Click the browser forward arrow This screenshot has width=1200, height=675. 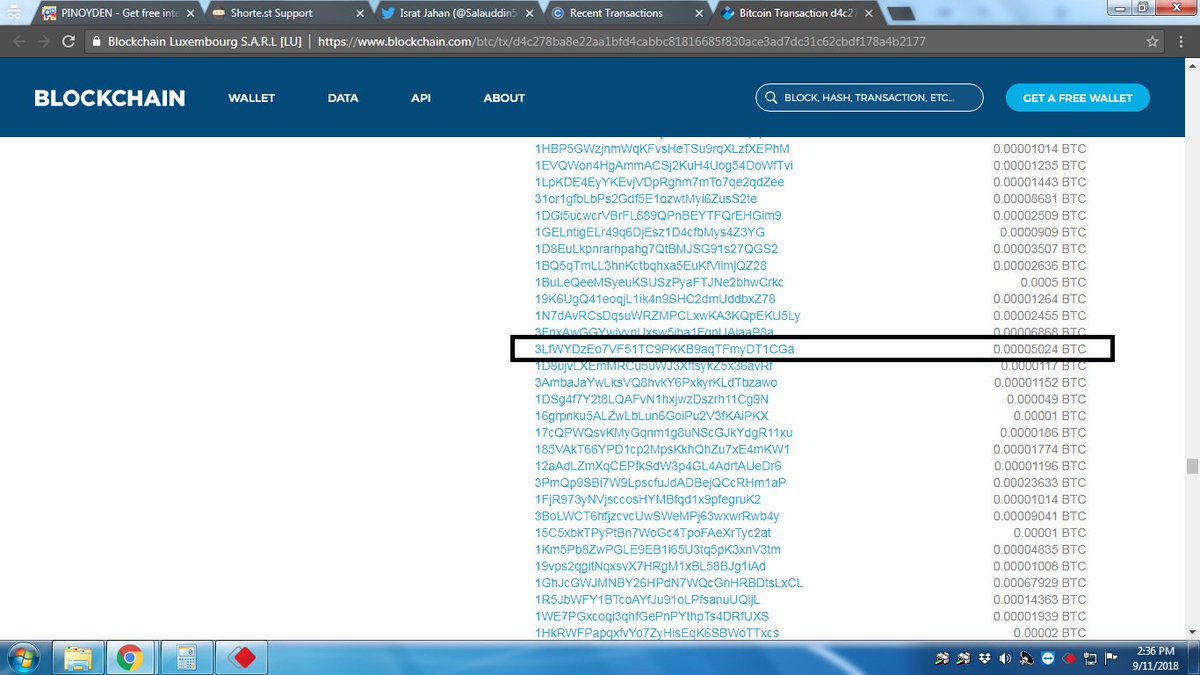click(43, 42)
